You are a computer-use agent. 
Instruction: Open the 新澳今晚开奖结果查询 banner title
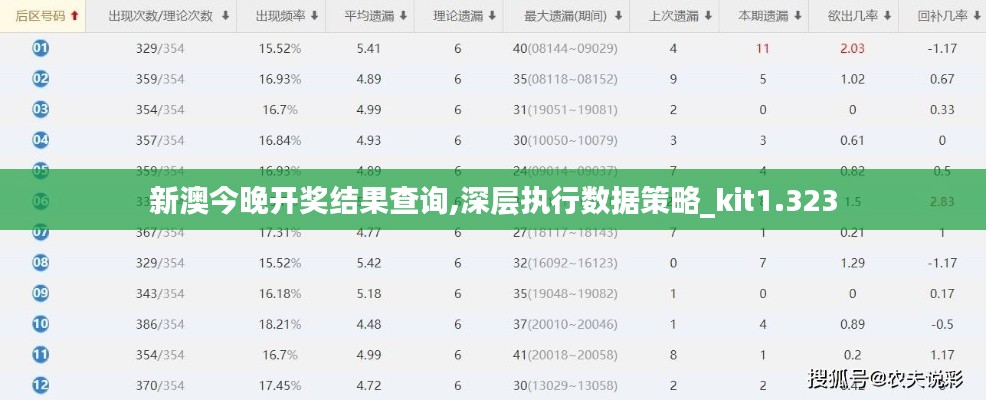point(493,202)
